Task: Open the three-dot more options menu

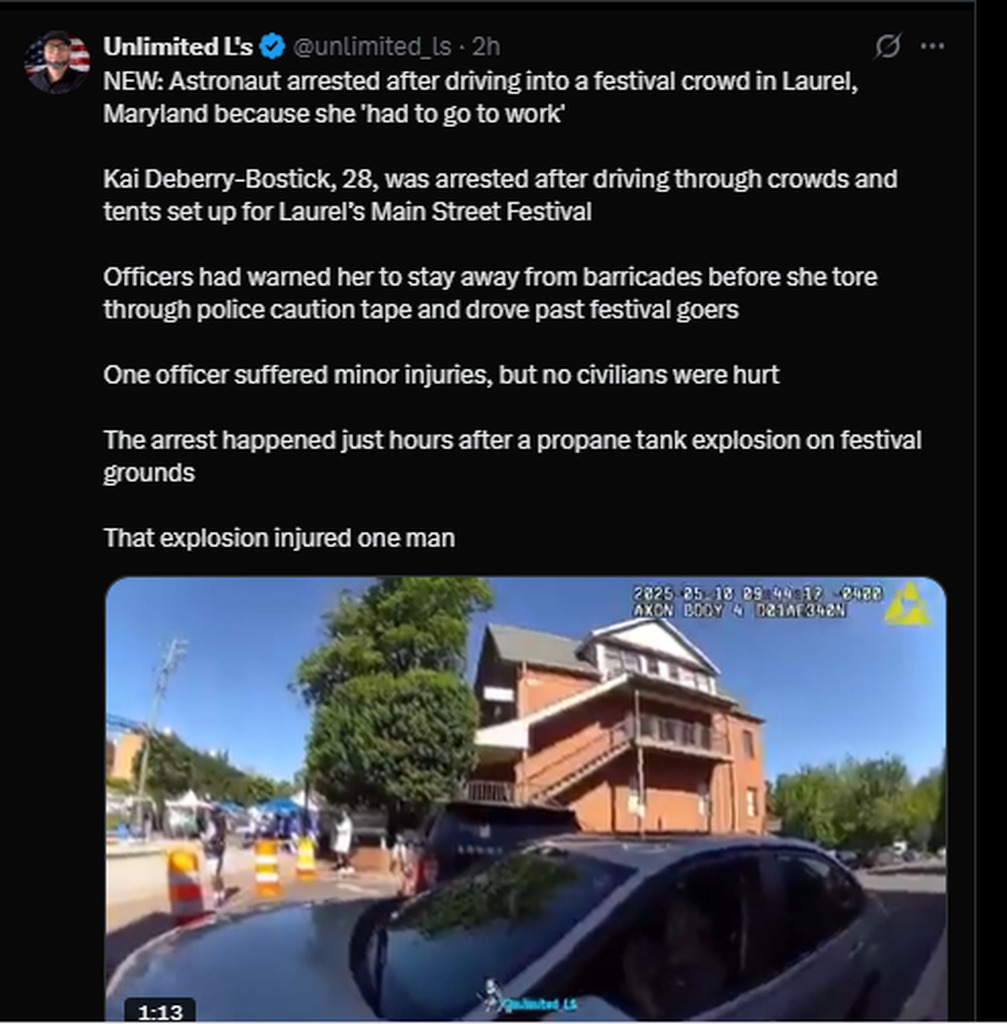Action: click(x=932, y=46)
